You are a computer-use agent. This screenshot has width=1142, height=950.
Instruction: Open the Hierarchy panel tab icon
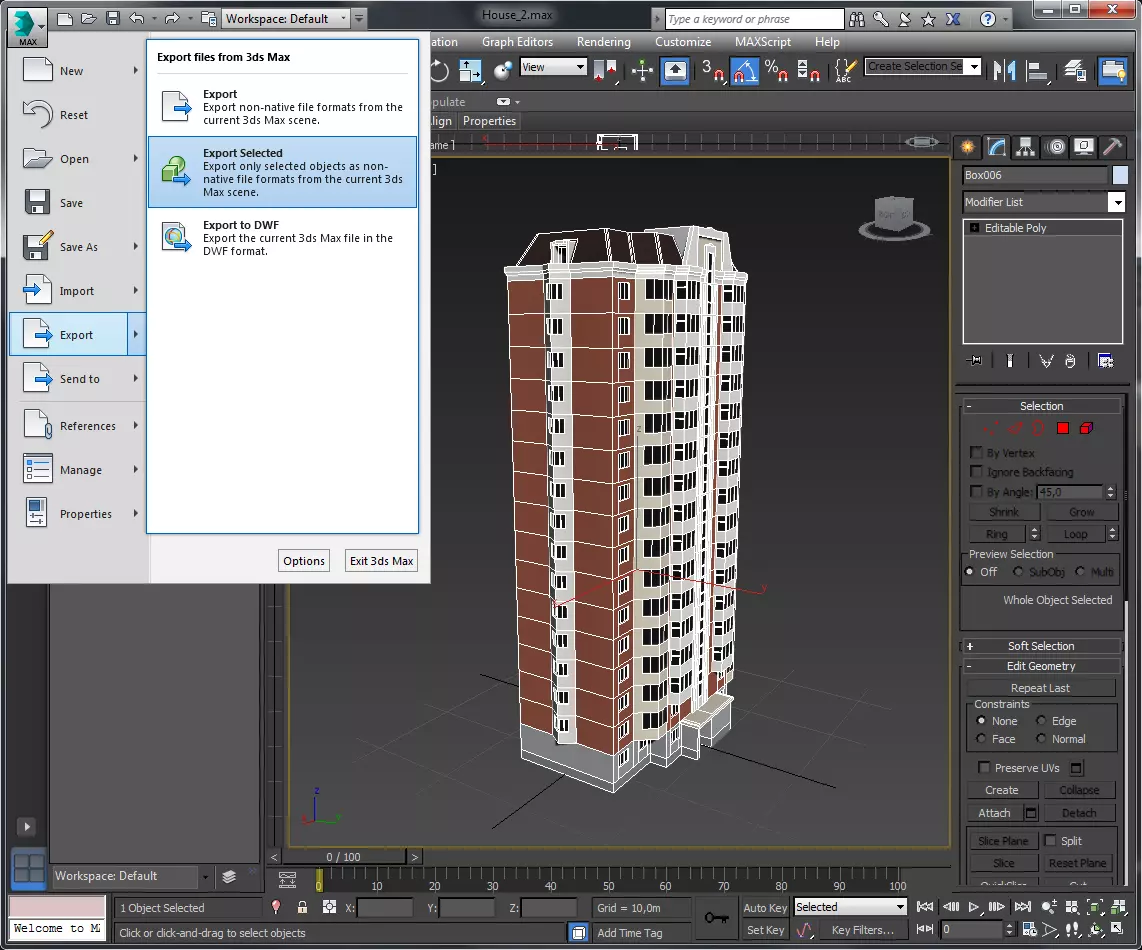pyautogui.click(x=1025, y=147)
